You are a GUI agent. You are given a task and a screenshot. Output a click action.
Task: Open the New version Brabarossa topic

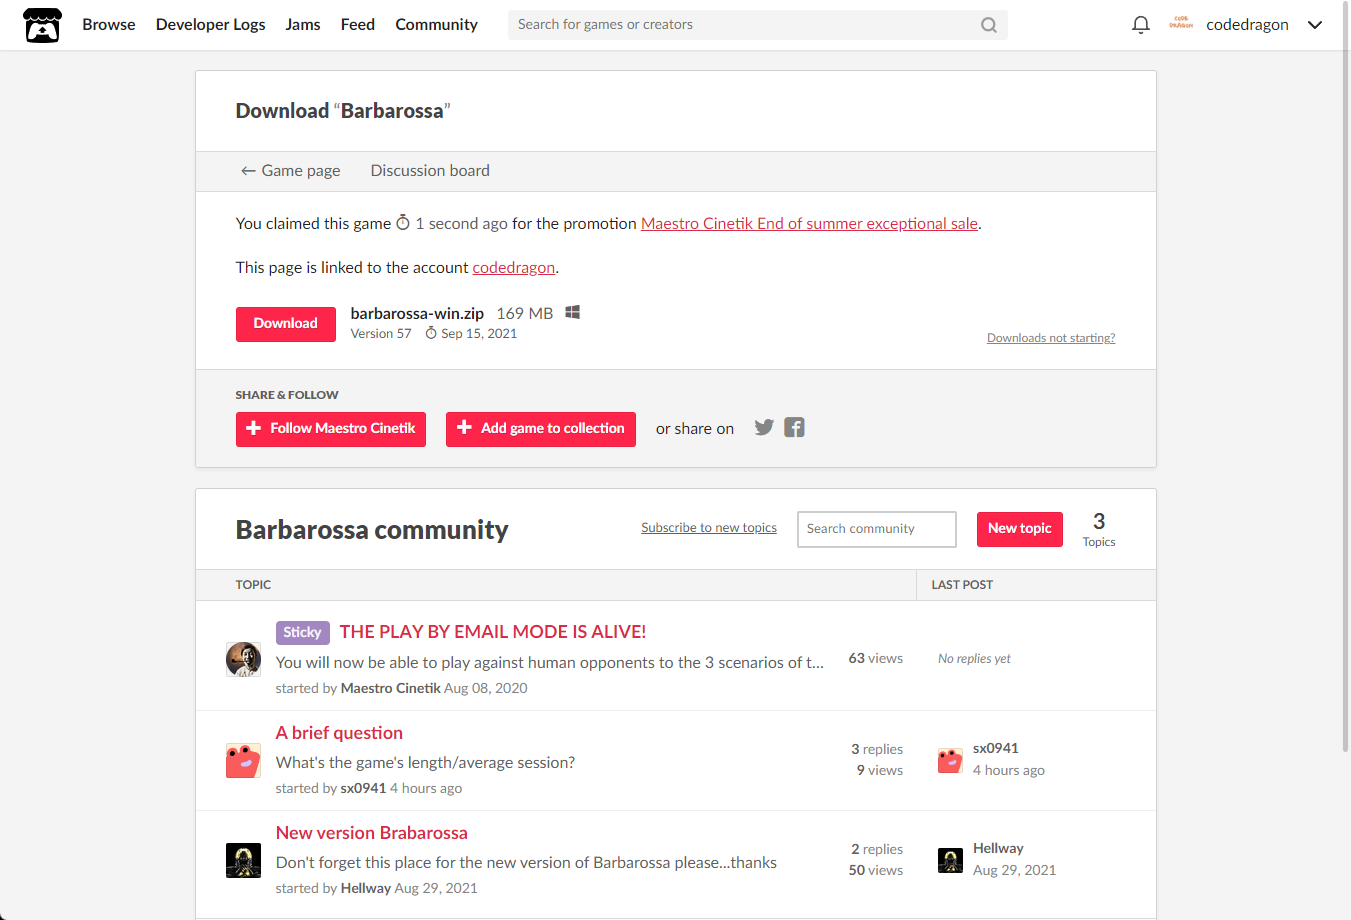click(372, 833)
